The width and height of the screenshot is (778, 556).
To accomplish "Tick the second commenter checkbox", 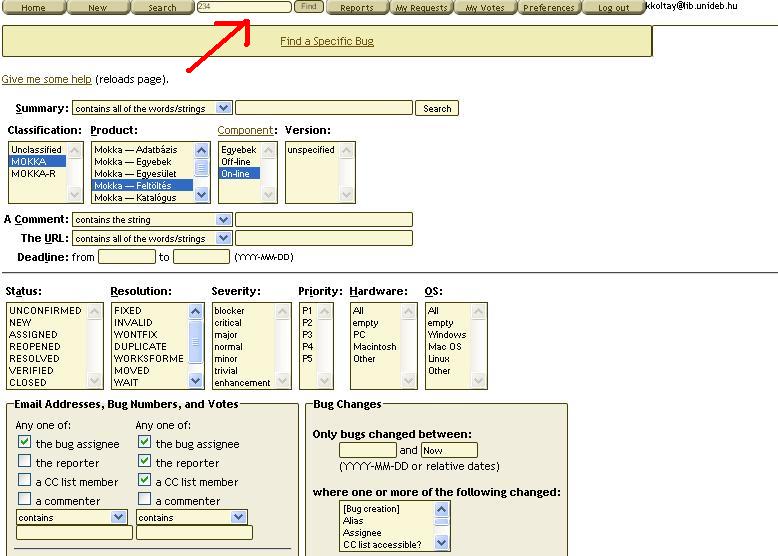I will tap(144, 500).
